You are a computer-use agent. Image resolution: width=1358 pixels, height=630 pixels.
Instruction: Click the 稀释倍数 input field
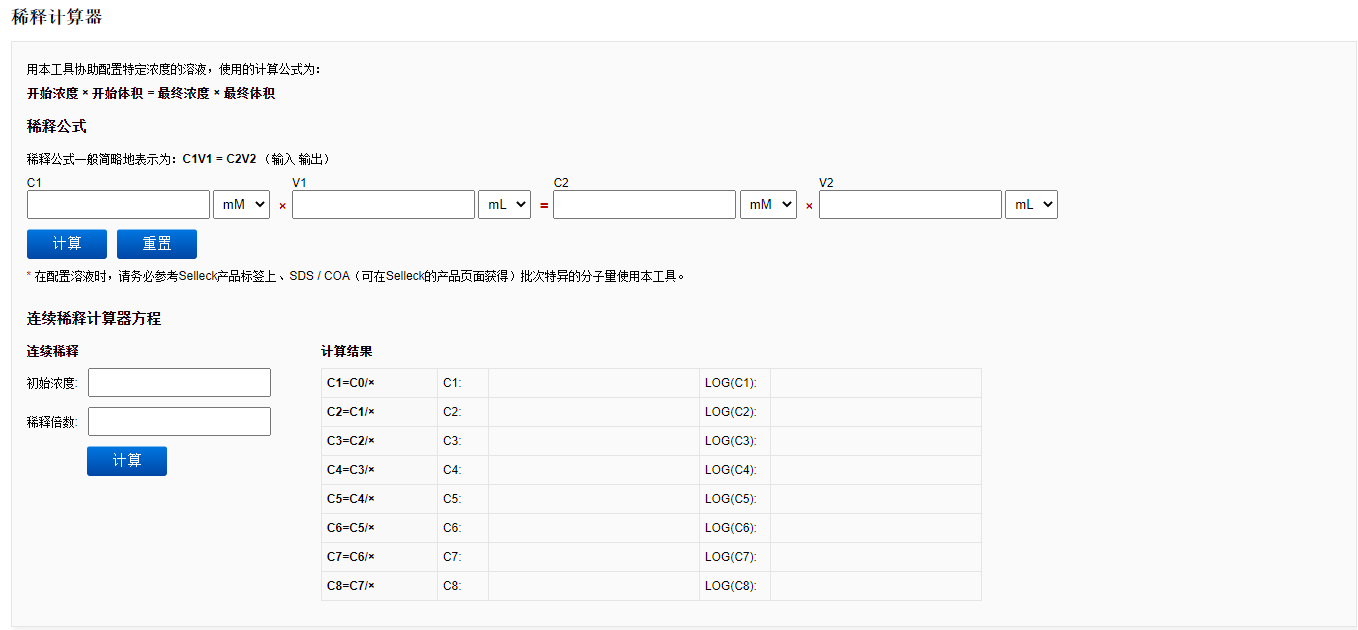[178, 421]
